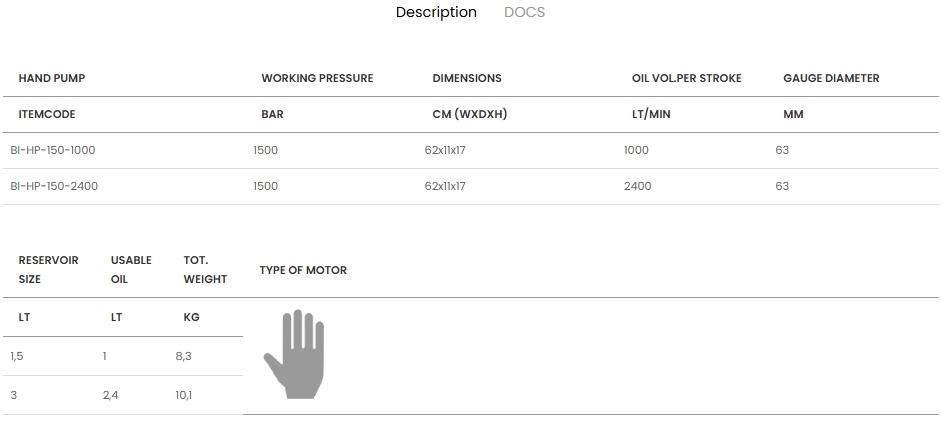This screenshot has width=943, height=423.
Task: Select the Description tab
Action: [436, 13]
